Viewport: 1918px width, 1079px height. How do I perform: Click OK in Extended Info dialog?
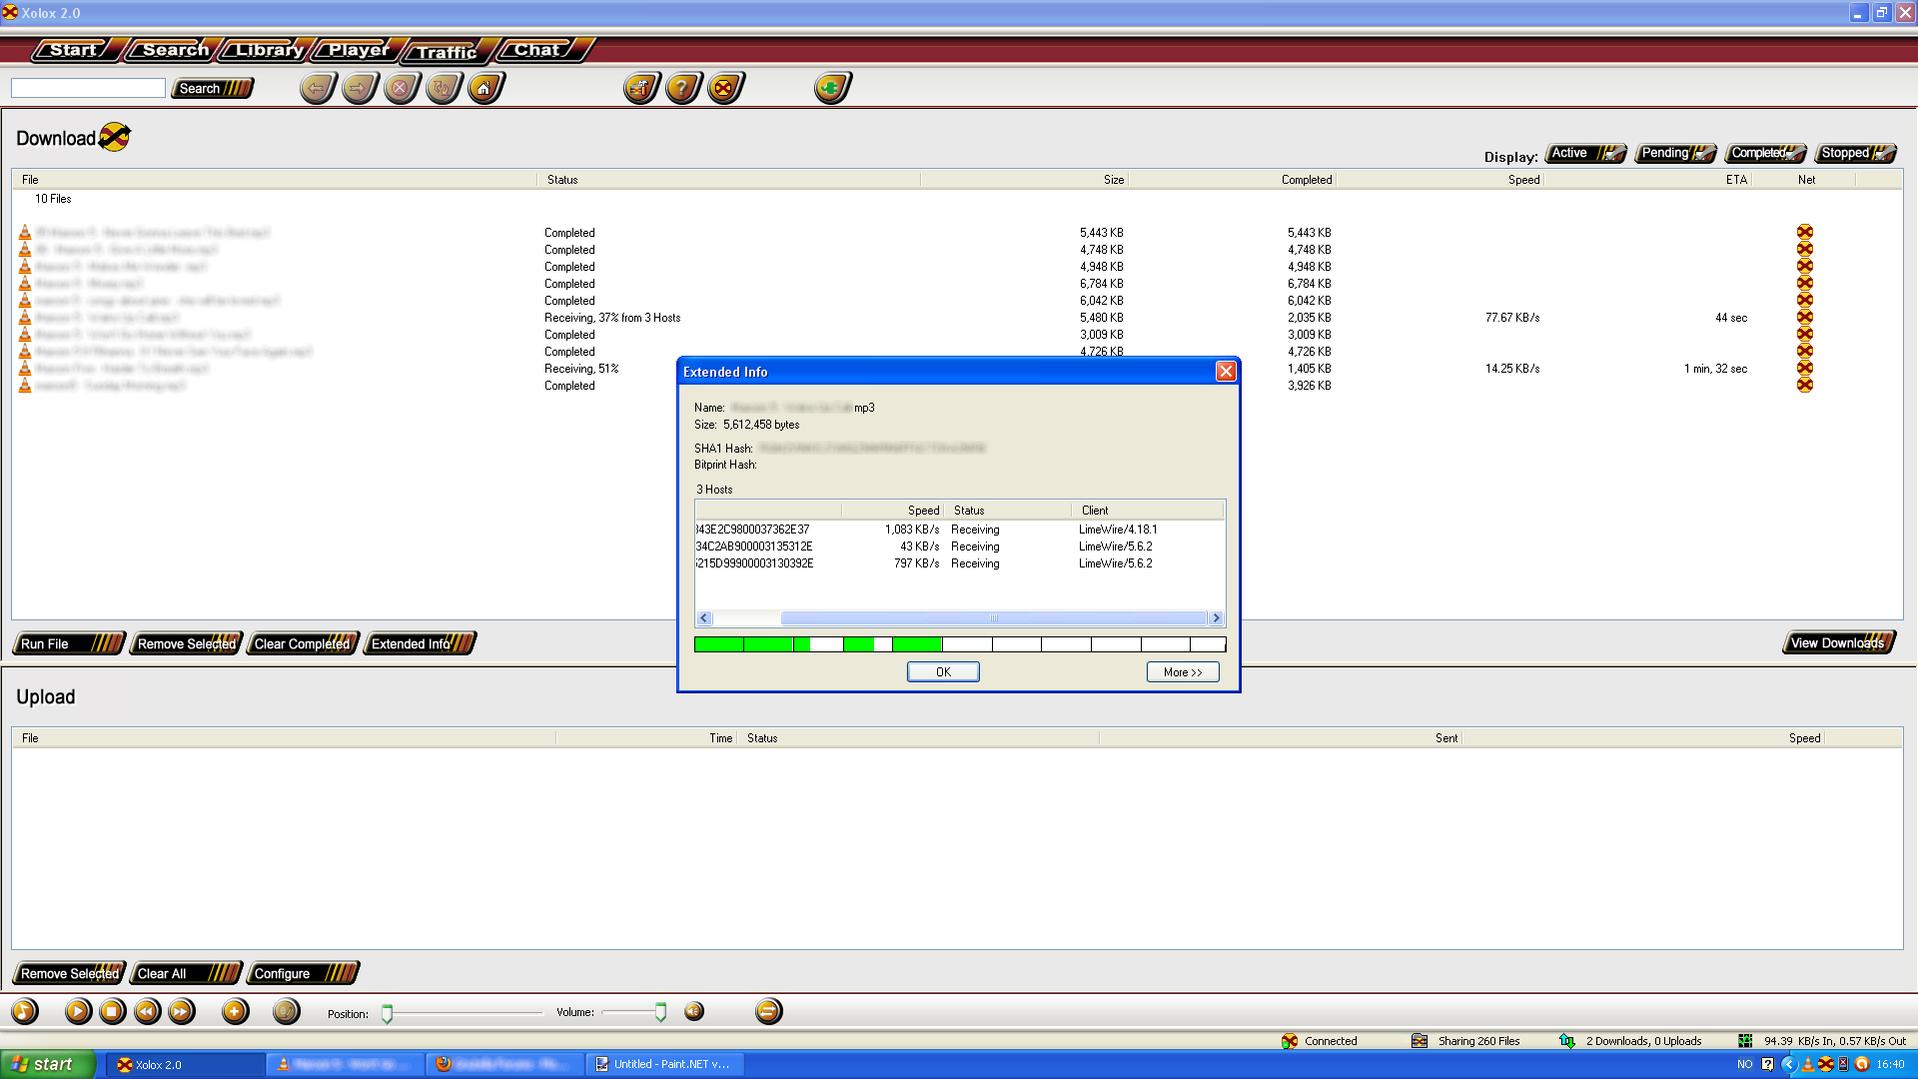click(942, 672)
